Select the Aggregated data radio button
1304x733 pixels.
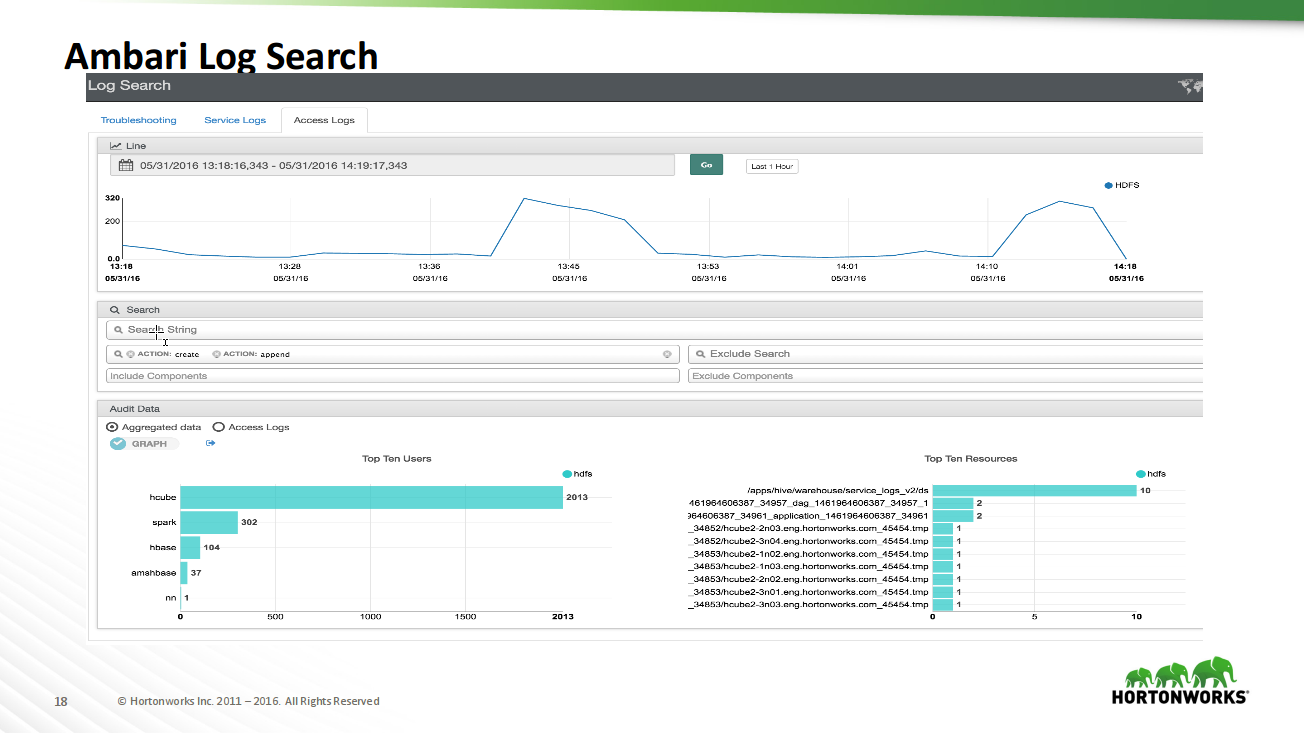pyautogui.click(x=112, y=427)
